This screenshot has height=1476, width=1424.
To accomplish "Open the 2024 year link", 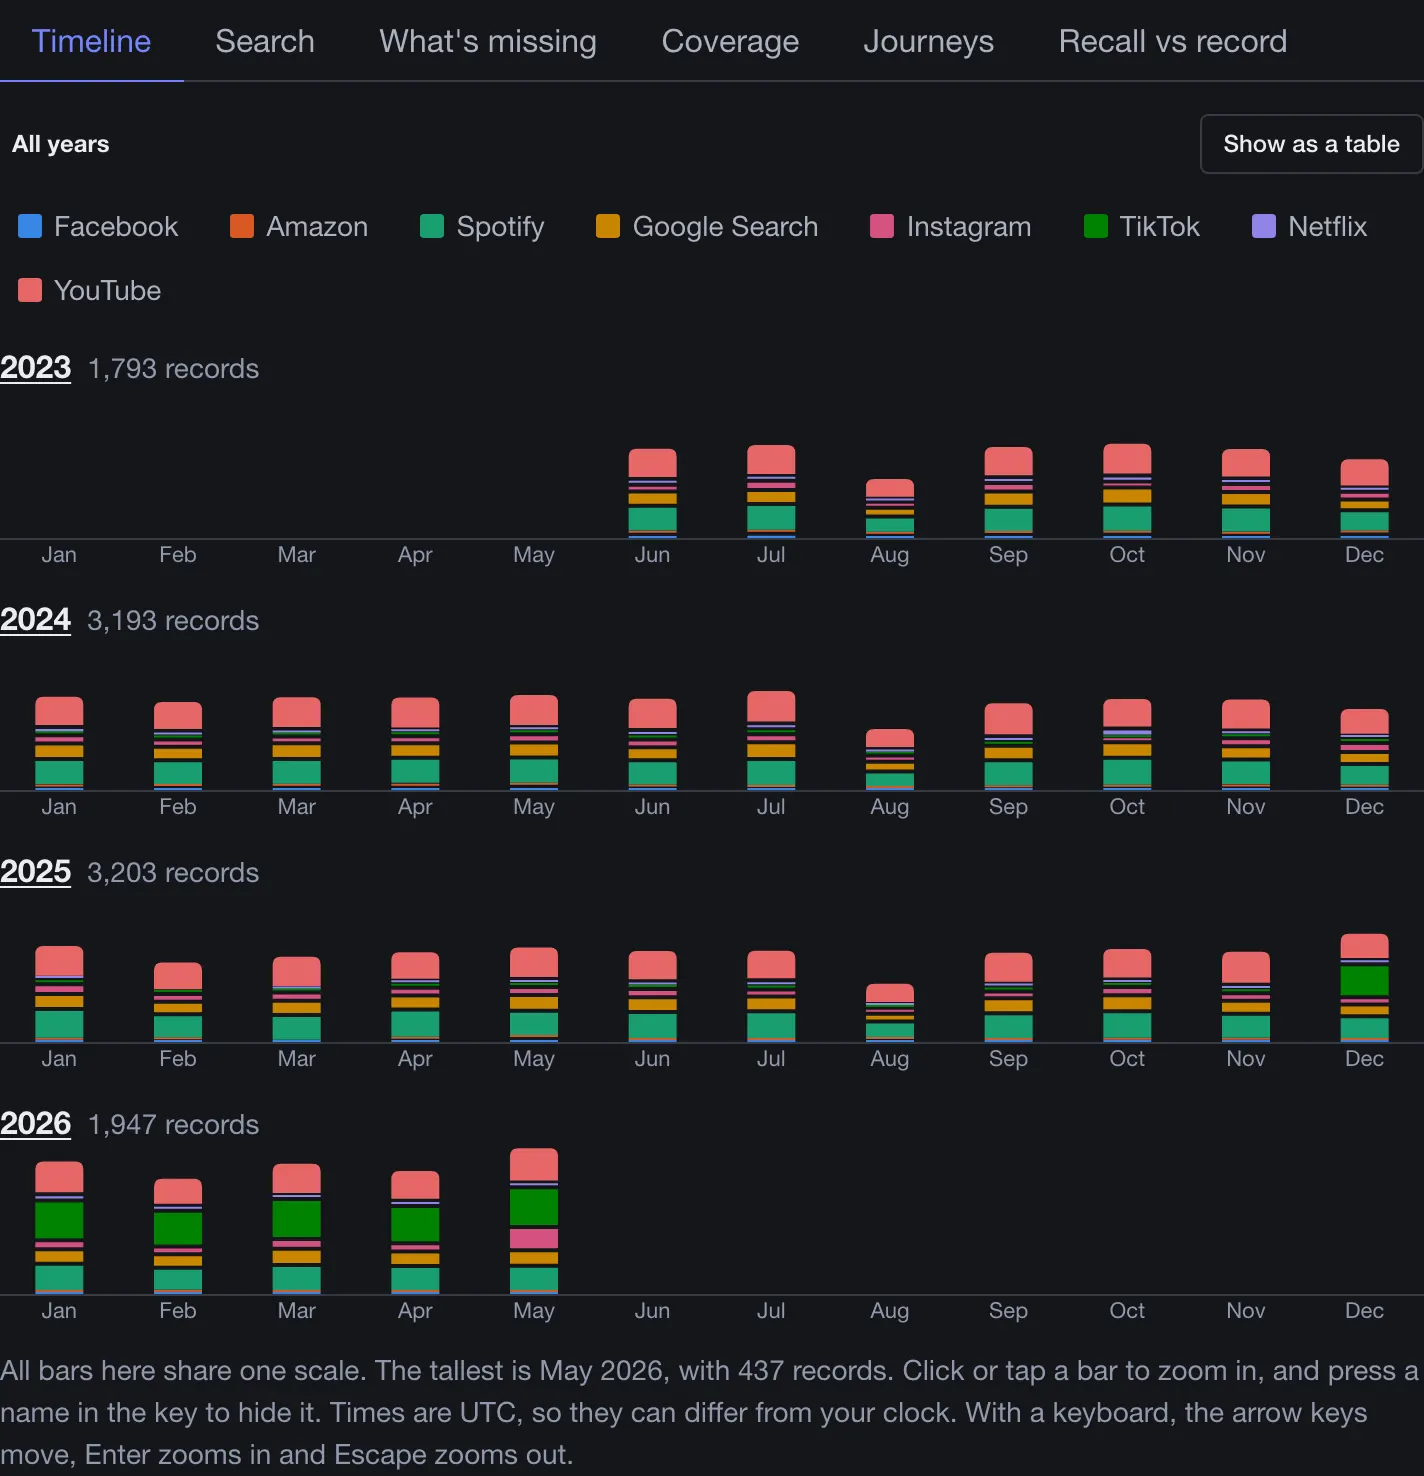I will pos(36,620).
